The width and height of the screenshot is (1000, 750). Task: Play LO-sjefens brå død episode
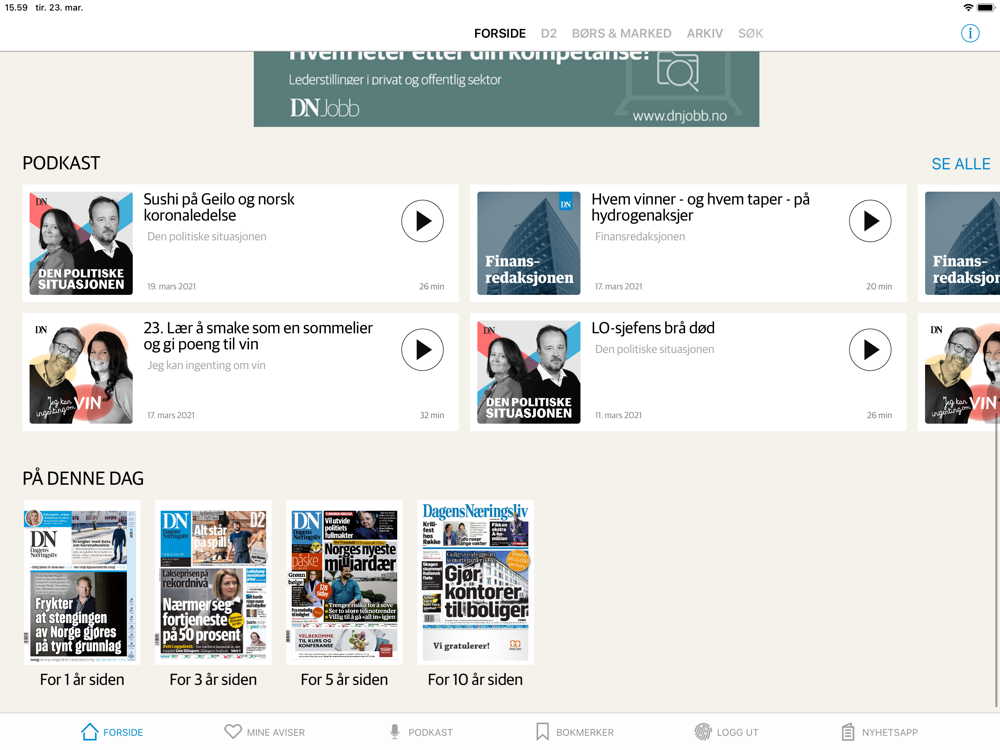(870, 349)
